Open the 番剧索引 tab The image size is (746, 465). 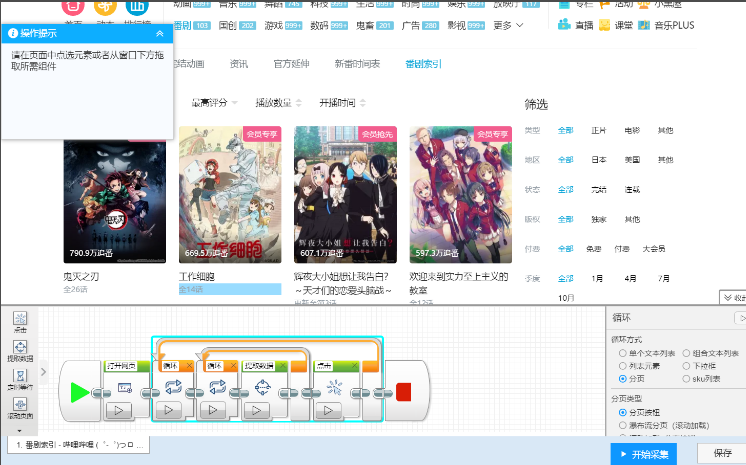tap(423, 64)
